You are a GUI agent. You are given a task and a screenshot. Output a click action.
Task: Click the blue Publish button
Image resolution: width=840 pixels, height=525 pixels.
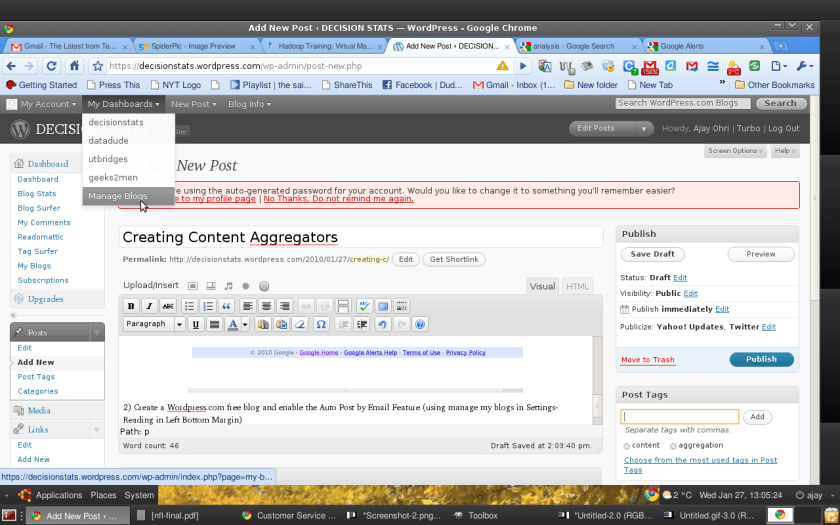click(761, 359)
